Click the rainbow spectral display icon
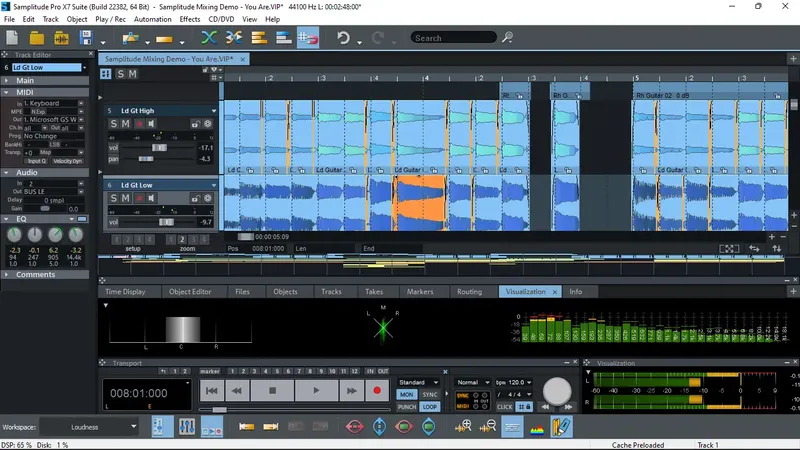The width and height of the screenshot is (800, 450). (537, 430)
